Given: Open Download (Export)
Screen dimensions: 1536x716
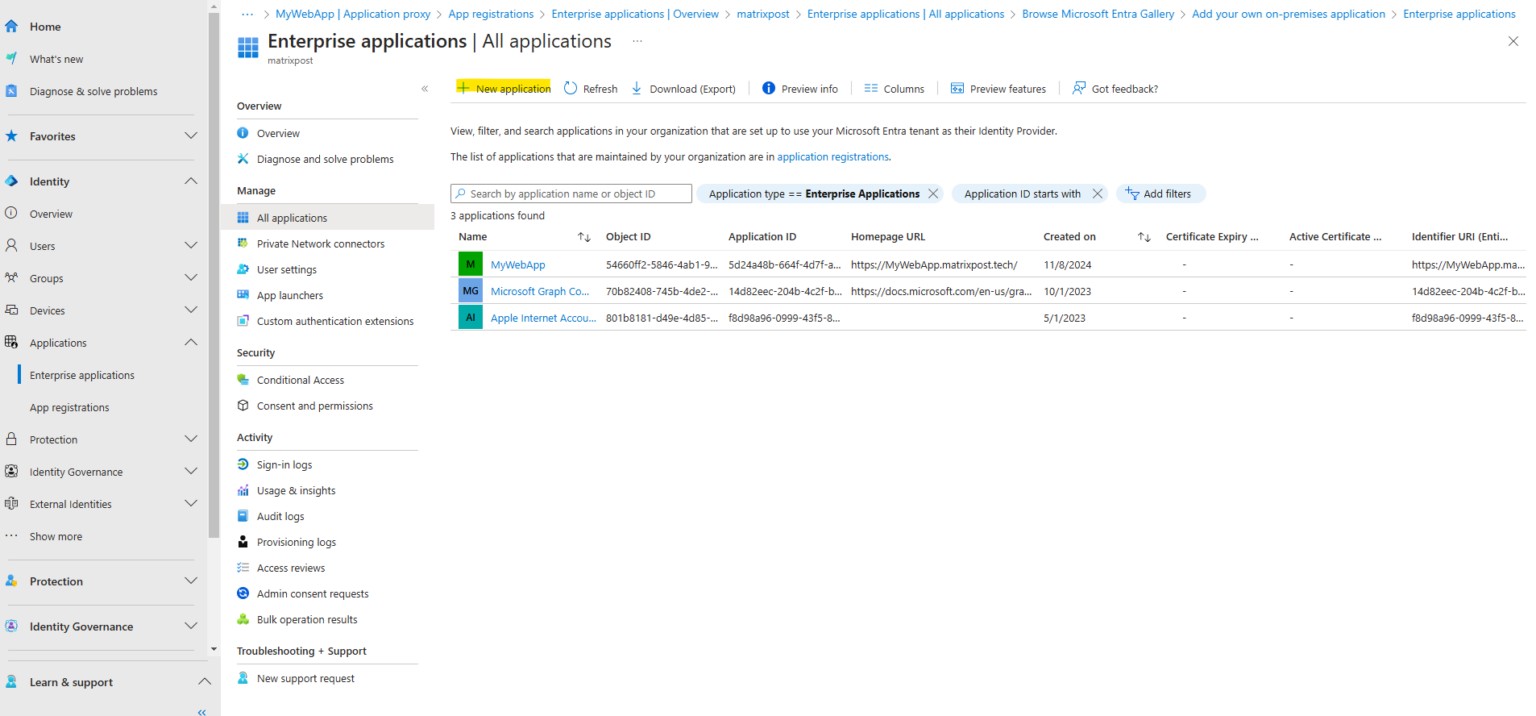Looking at the screenshot, I should coord(684,88).
